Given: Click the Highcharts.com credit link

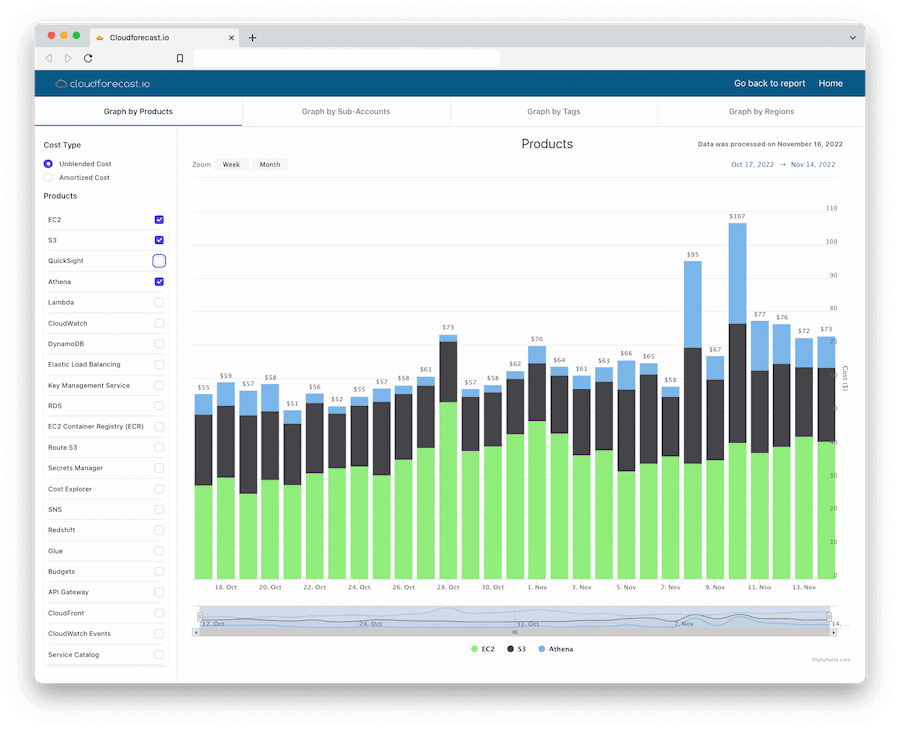Looking at the screenshot, I should [x=831, y=660].
